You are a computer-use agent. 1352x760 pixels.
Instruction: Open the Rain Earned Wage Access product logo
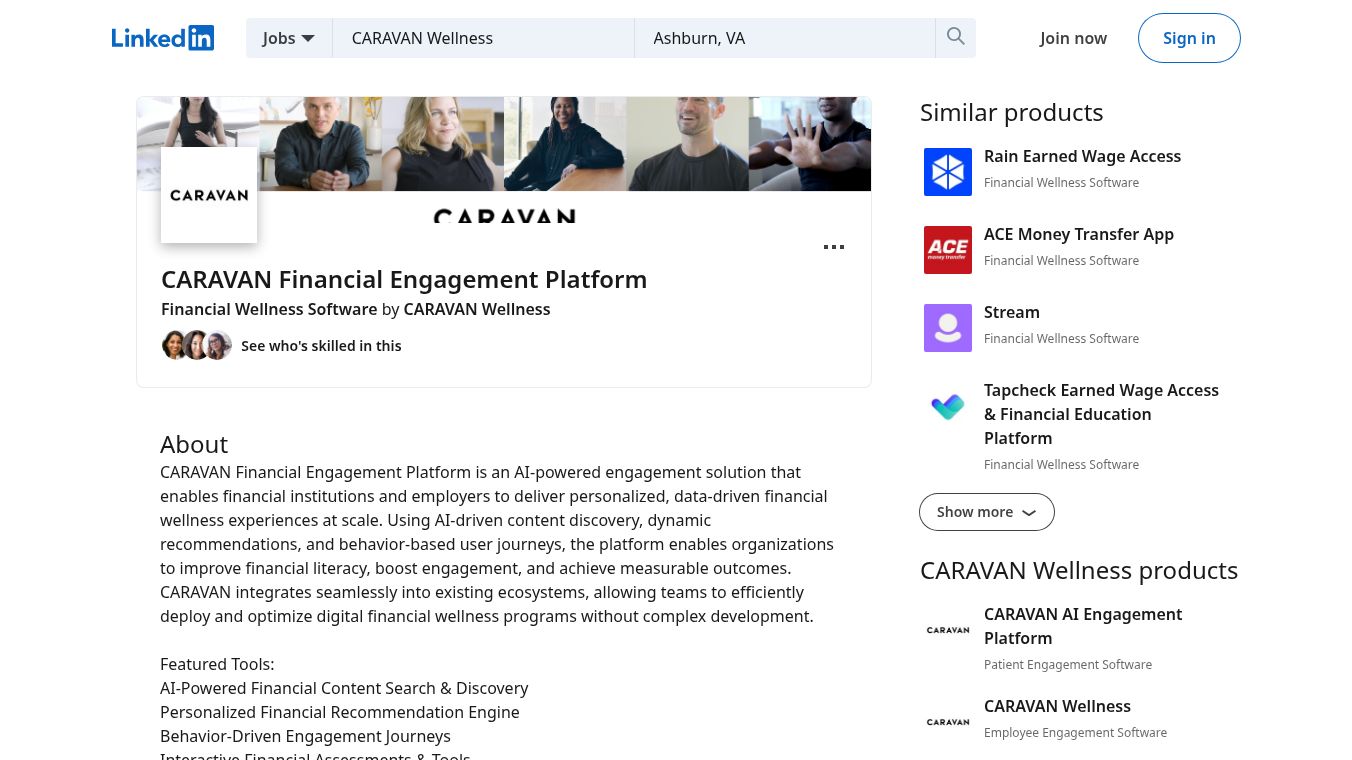(x=947, y=171)
